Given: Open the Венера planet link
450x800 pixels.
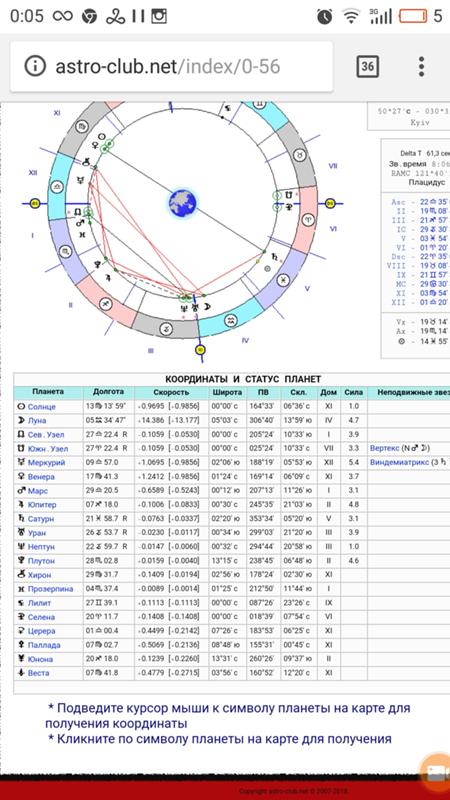Looking at the screenshot, I should 41,477.
